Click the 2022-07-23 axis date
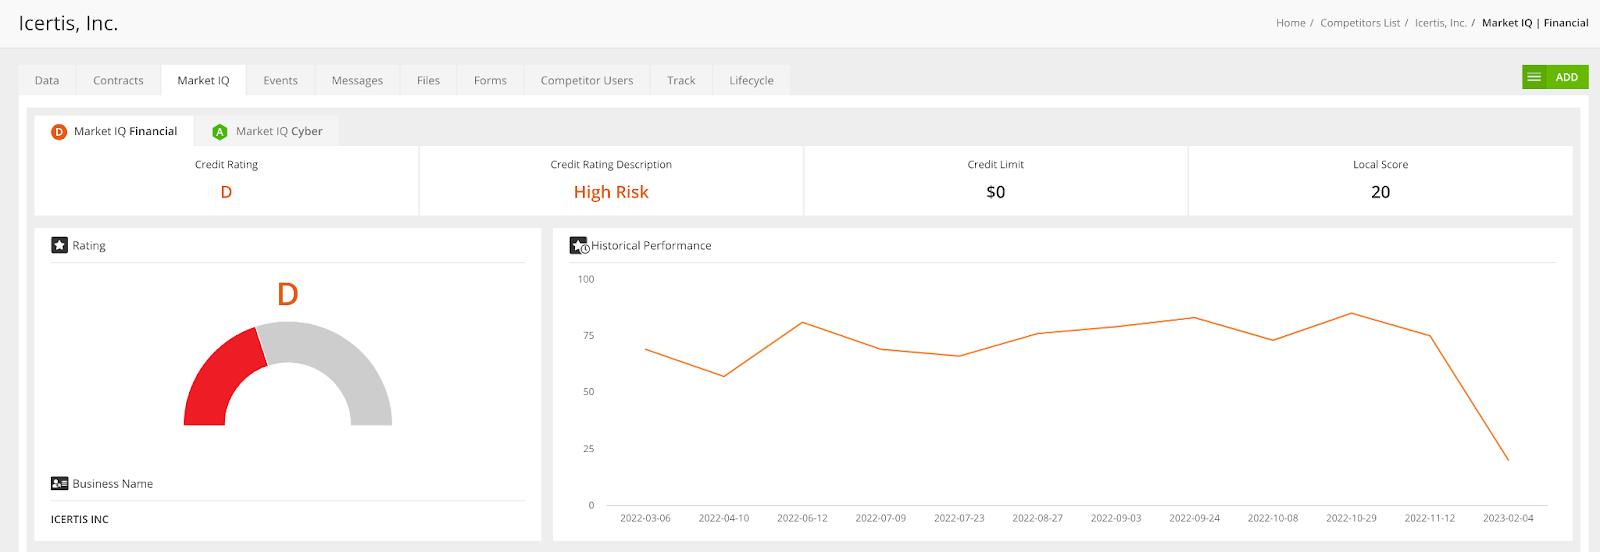Screen dimensions: 1600x552 click(x=959, y=518)
